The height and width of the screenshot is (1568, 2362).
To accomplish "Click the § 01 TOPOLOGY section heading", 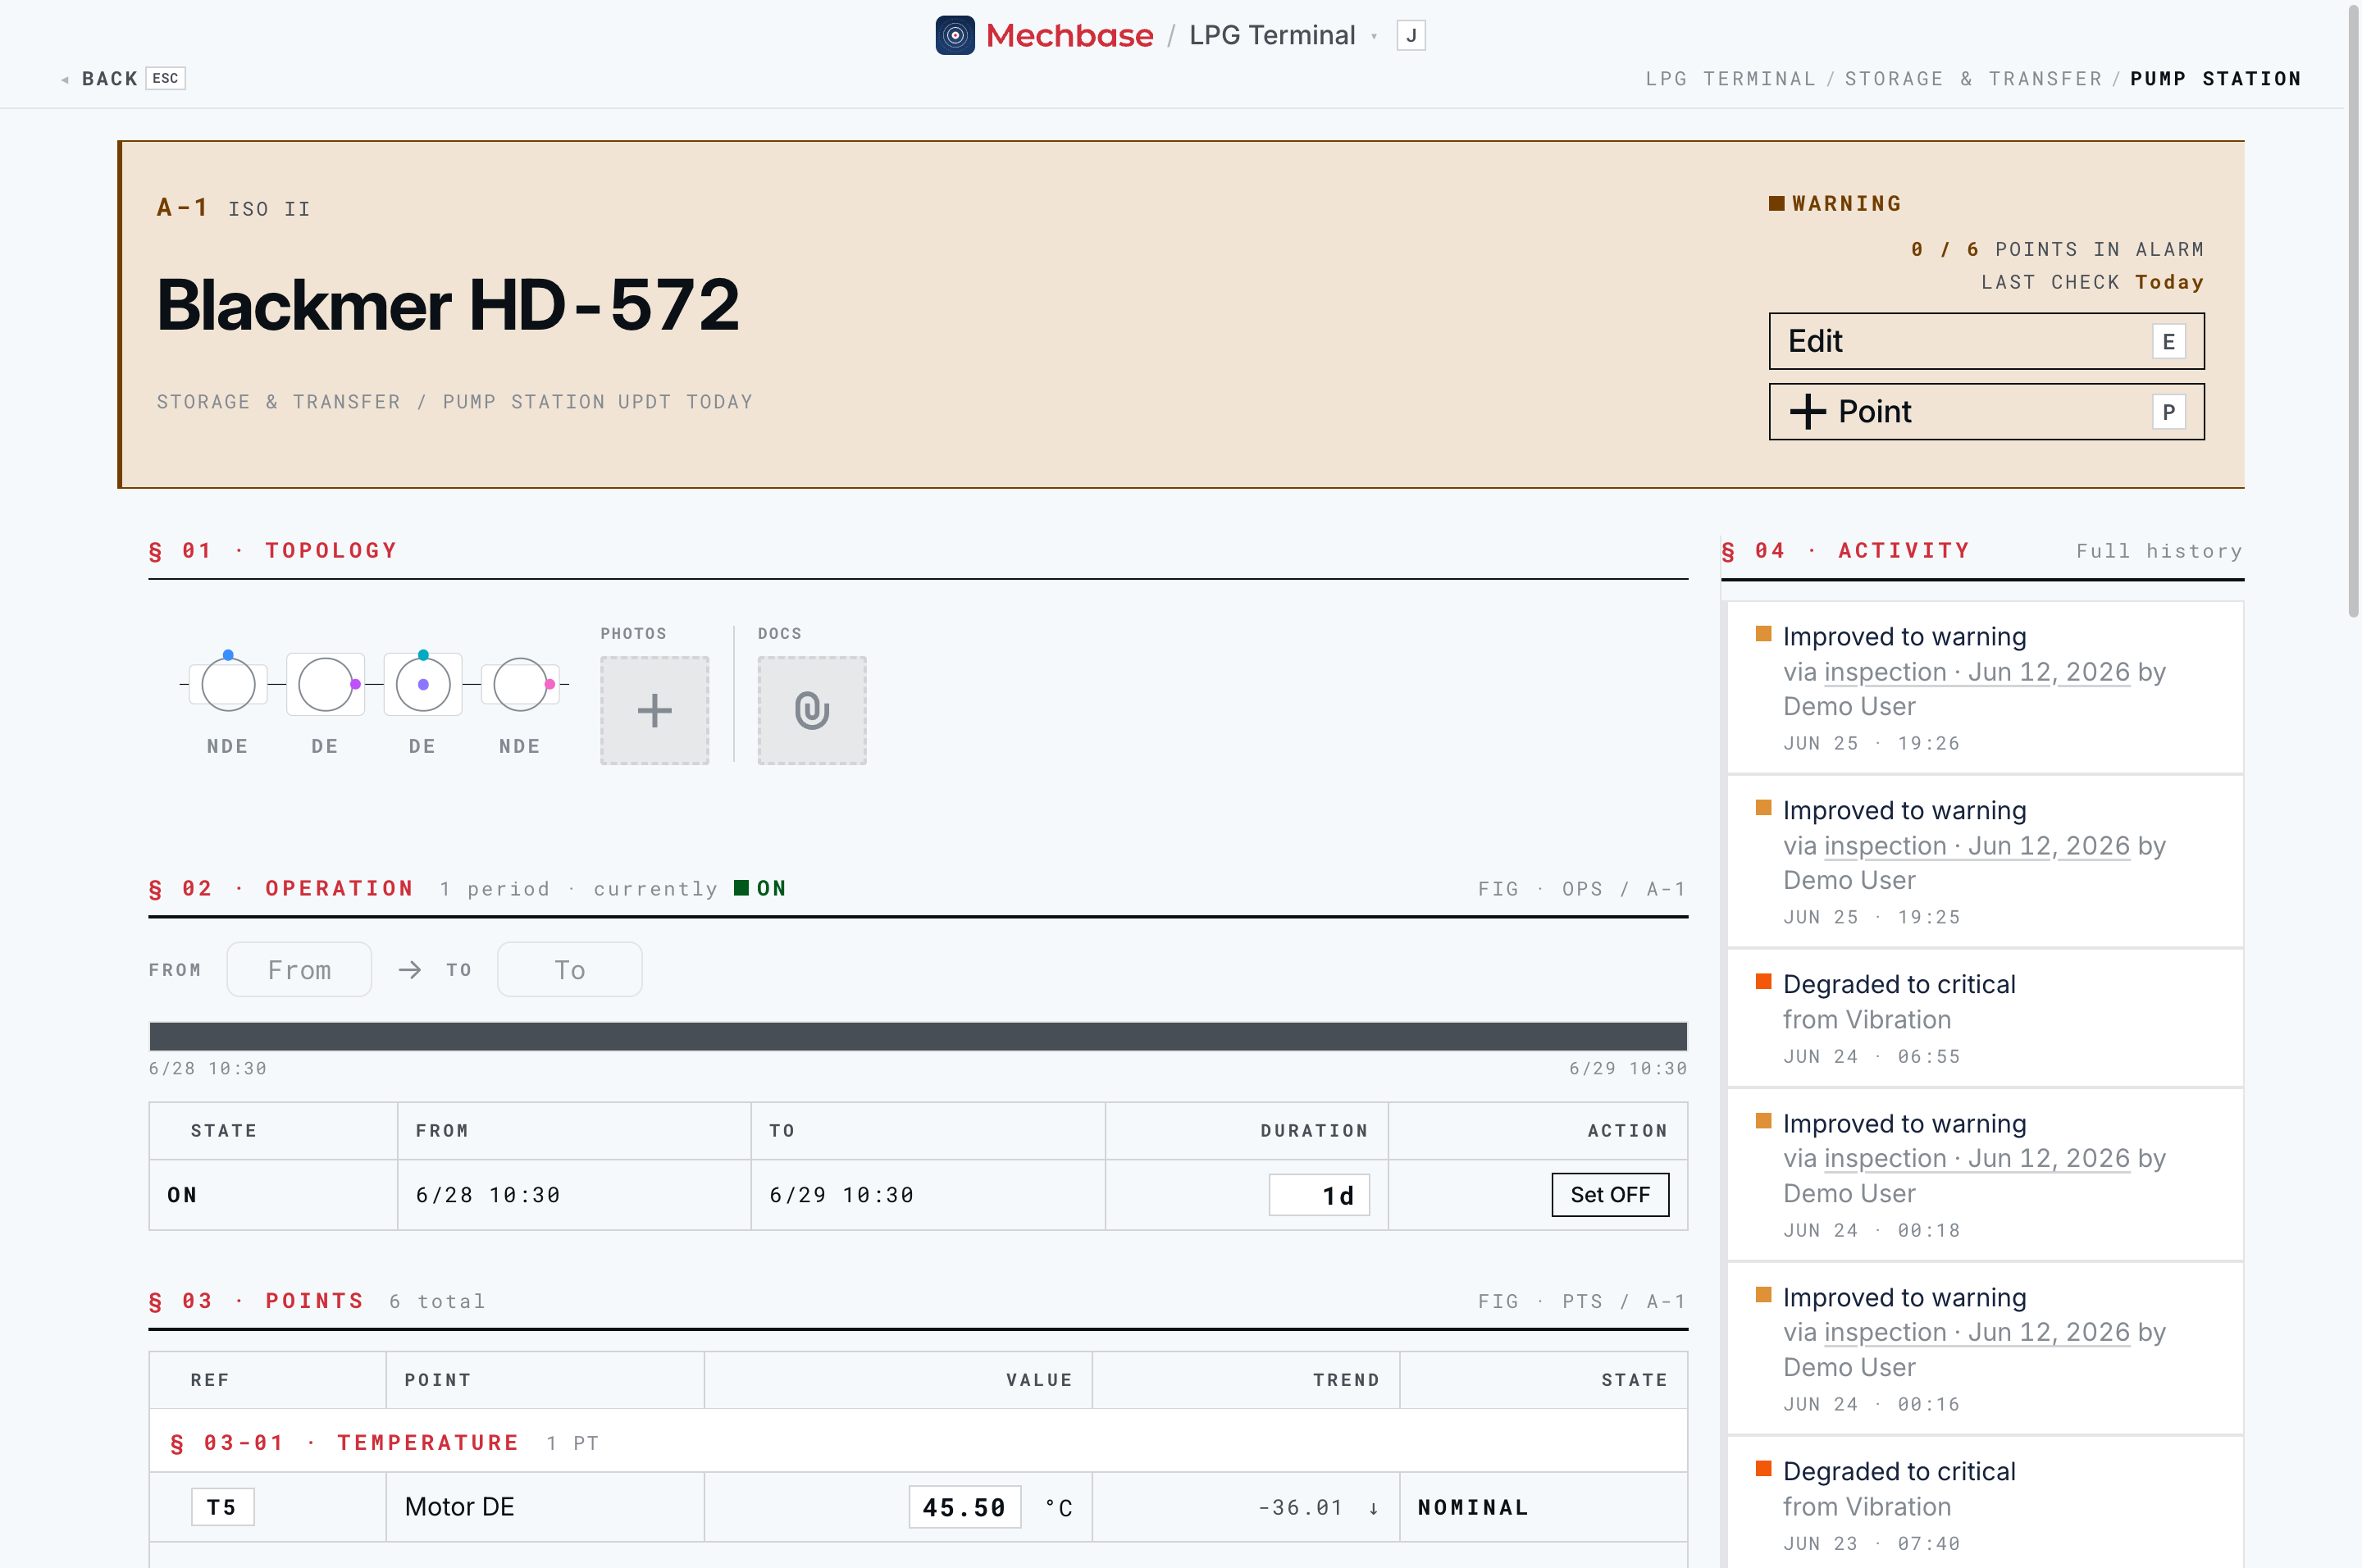I will (x=272, y=551).
